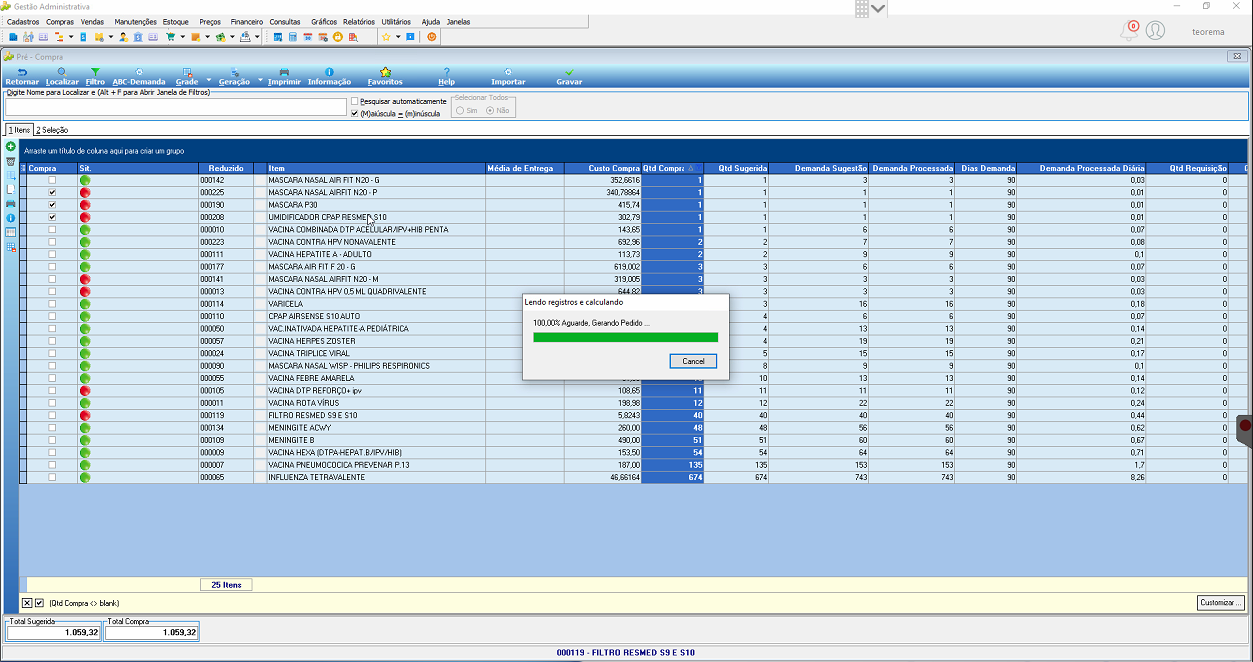Open the Favoritos star button

pyautogui.click(x=385, y=76)
